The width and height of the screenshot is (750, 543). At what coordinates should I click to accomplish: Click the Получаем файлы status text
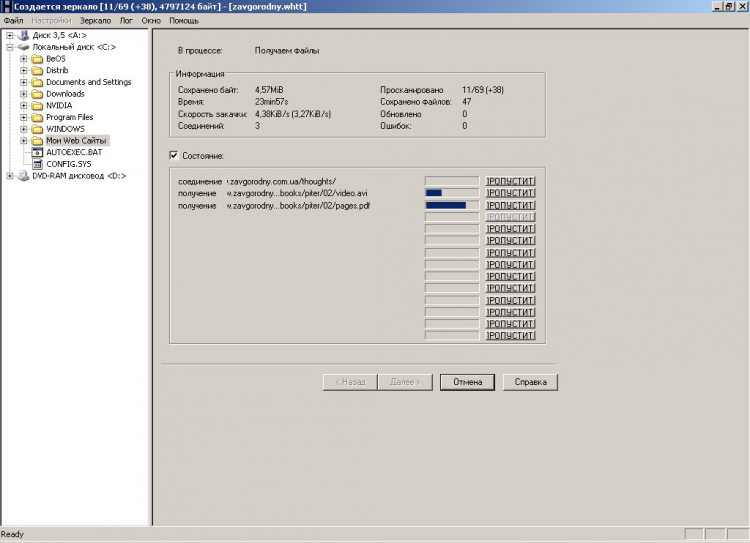point(287,51)
